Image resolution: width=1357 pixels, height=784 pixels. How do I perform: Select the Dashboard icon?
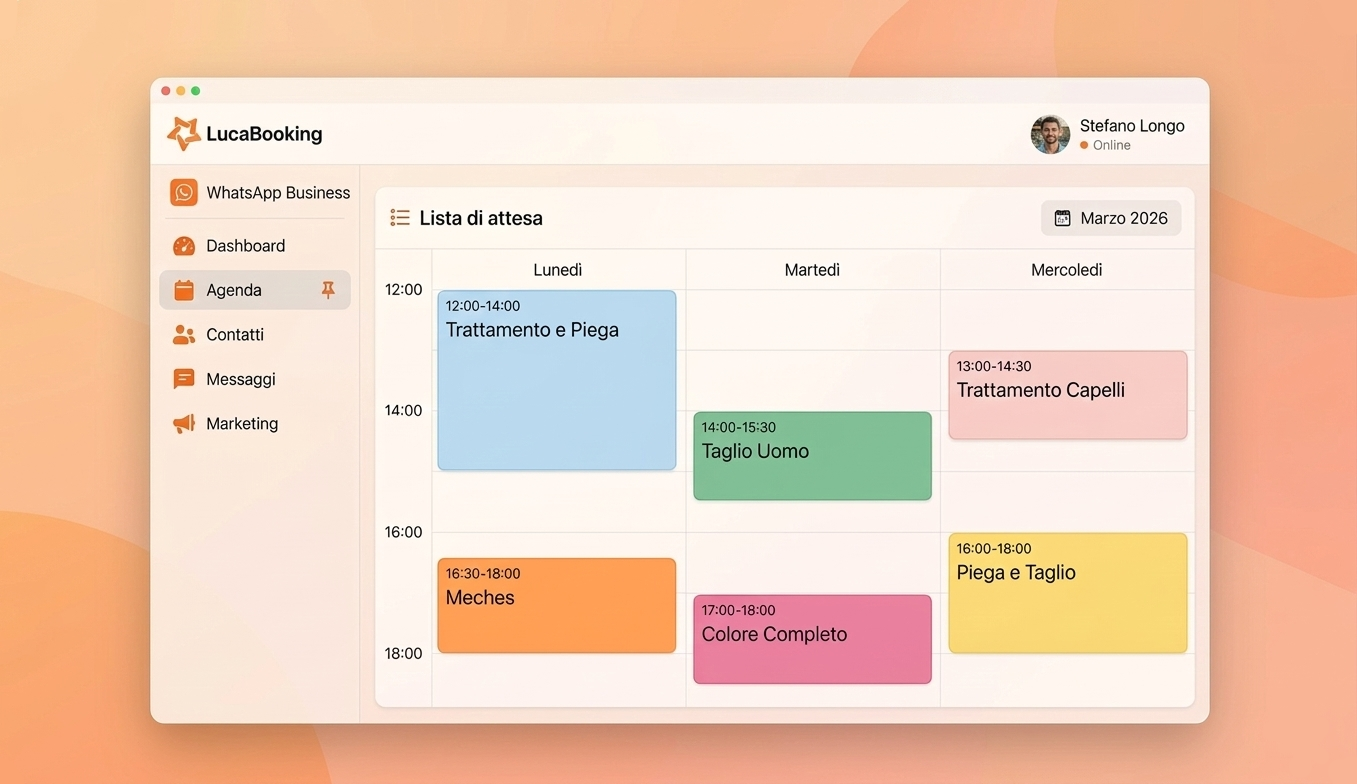tap(184, 245)
